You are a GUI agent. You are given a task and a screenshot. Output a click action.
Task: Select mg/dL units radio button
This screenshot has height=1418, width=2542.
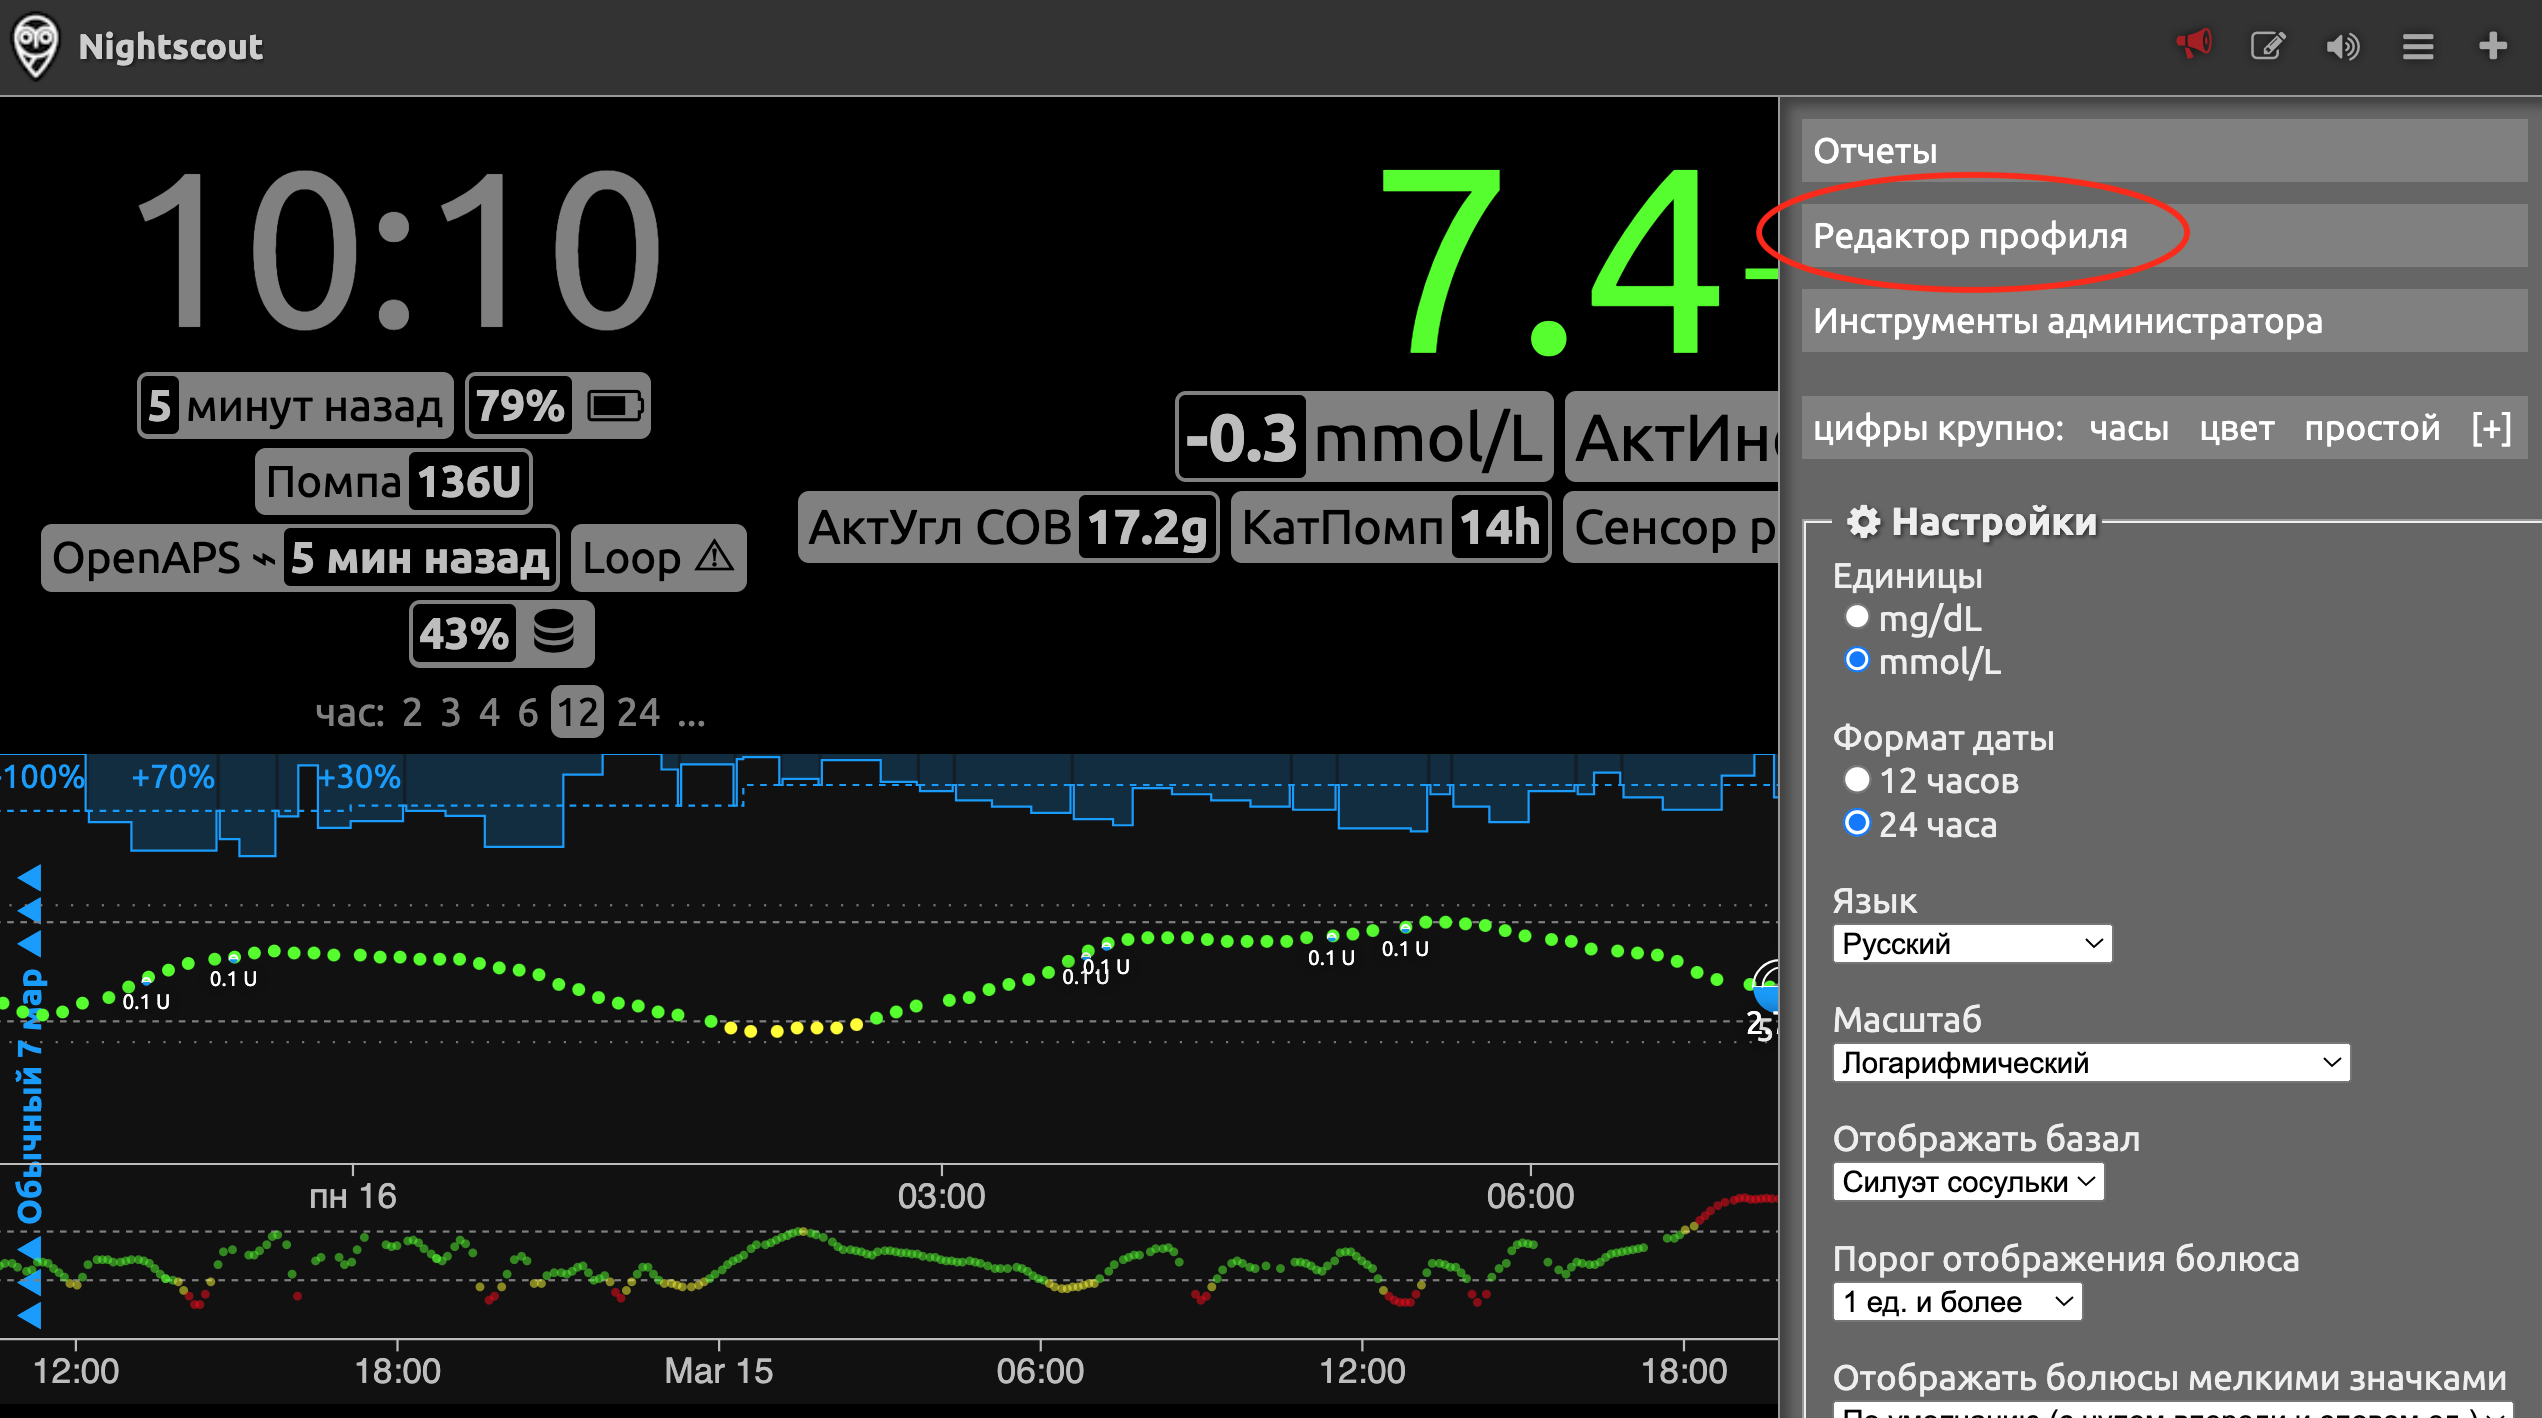point(1856,617)
